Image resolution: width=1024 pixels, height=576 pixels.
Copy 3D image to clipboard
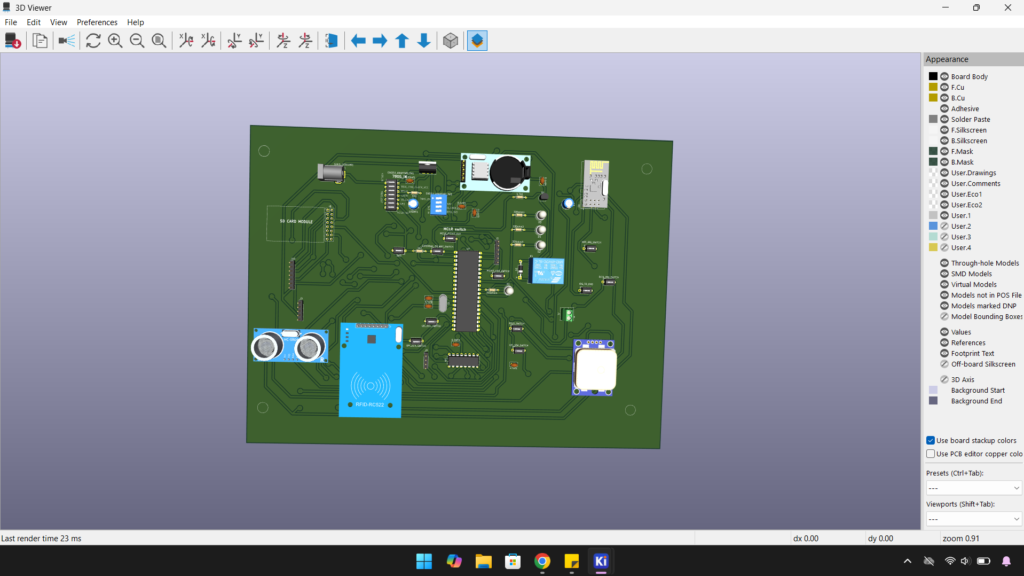[40, 41]
